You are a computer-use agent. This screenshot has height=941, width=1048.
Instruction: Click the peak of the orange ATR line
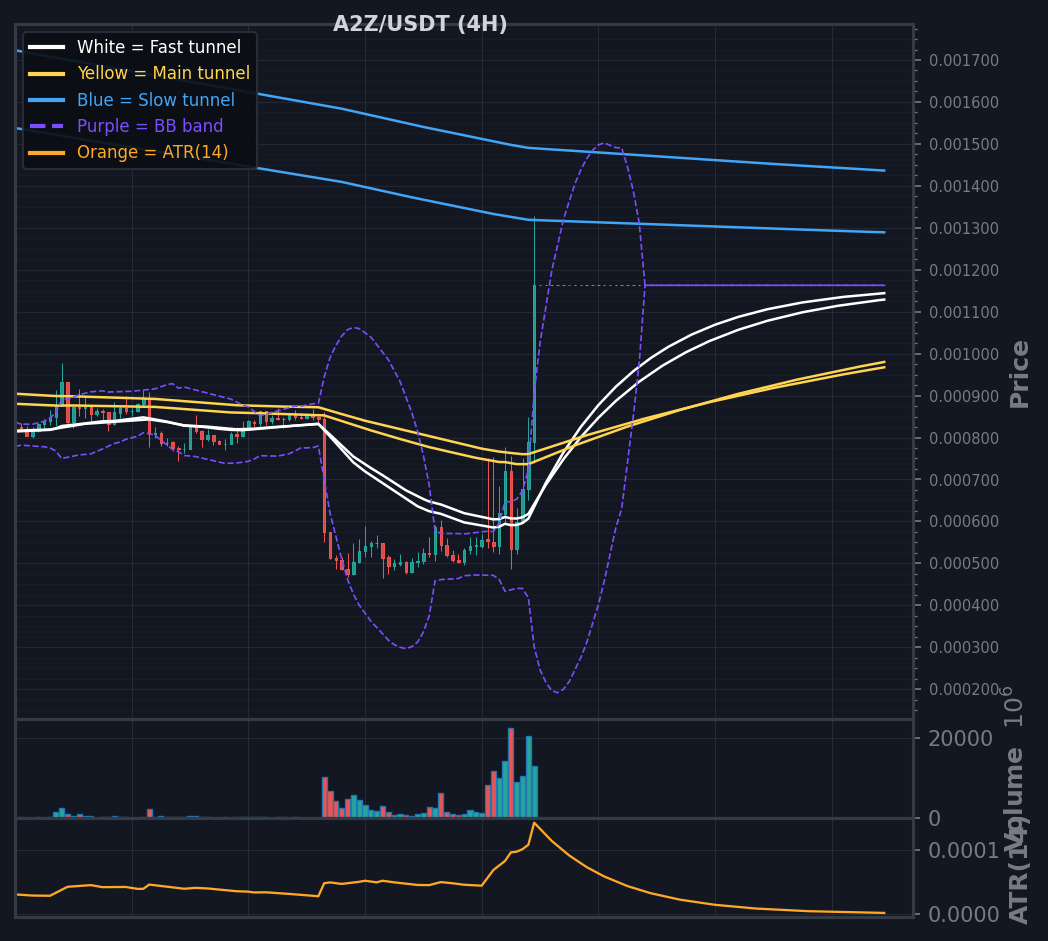(533, 823)
